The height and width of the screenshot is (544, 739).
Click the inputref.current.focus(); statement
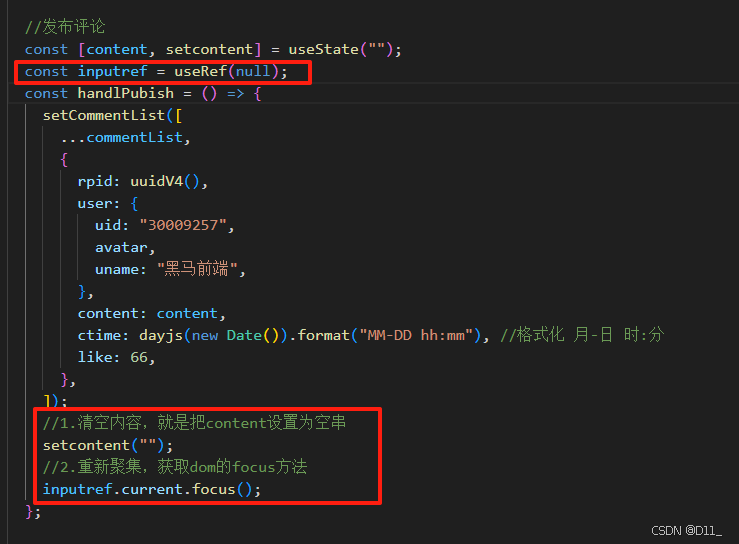tap(152, 489)
